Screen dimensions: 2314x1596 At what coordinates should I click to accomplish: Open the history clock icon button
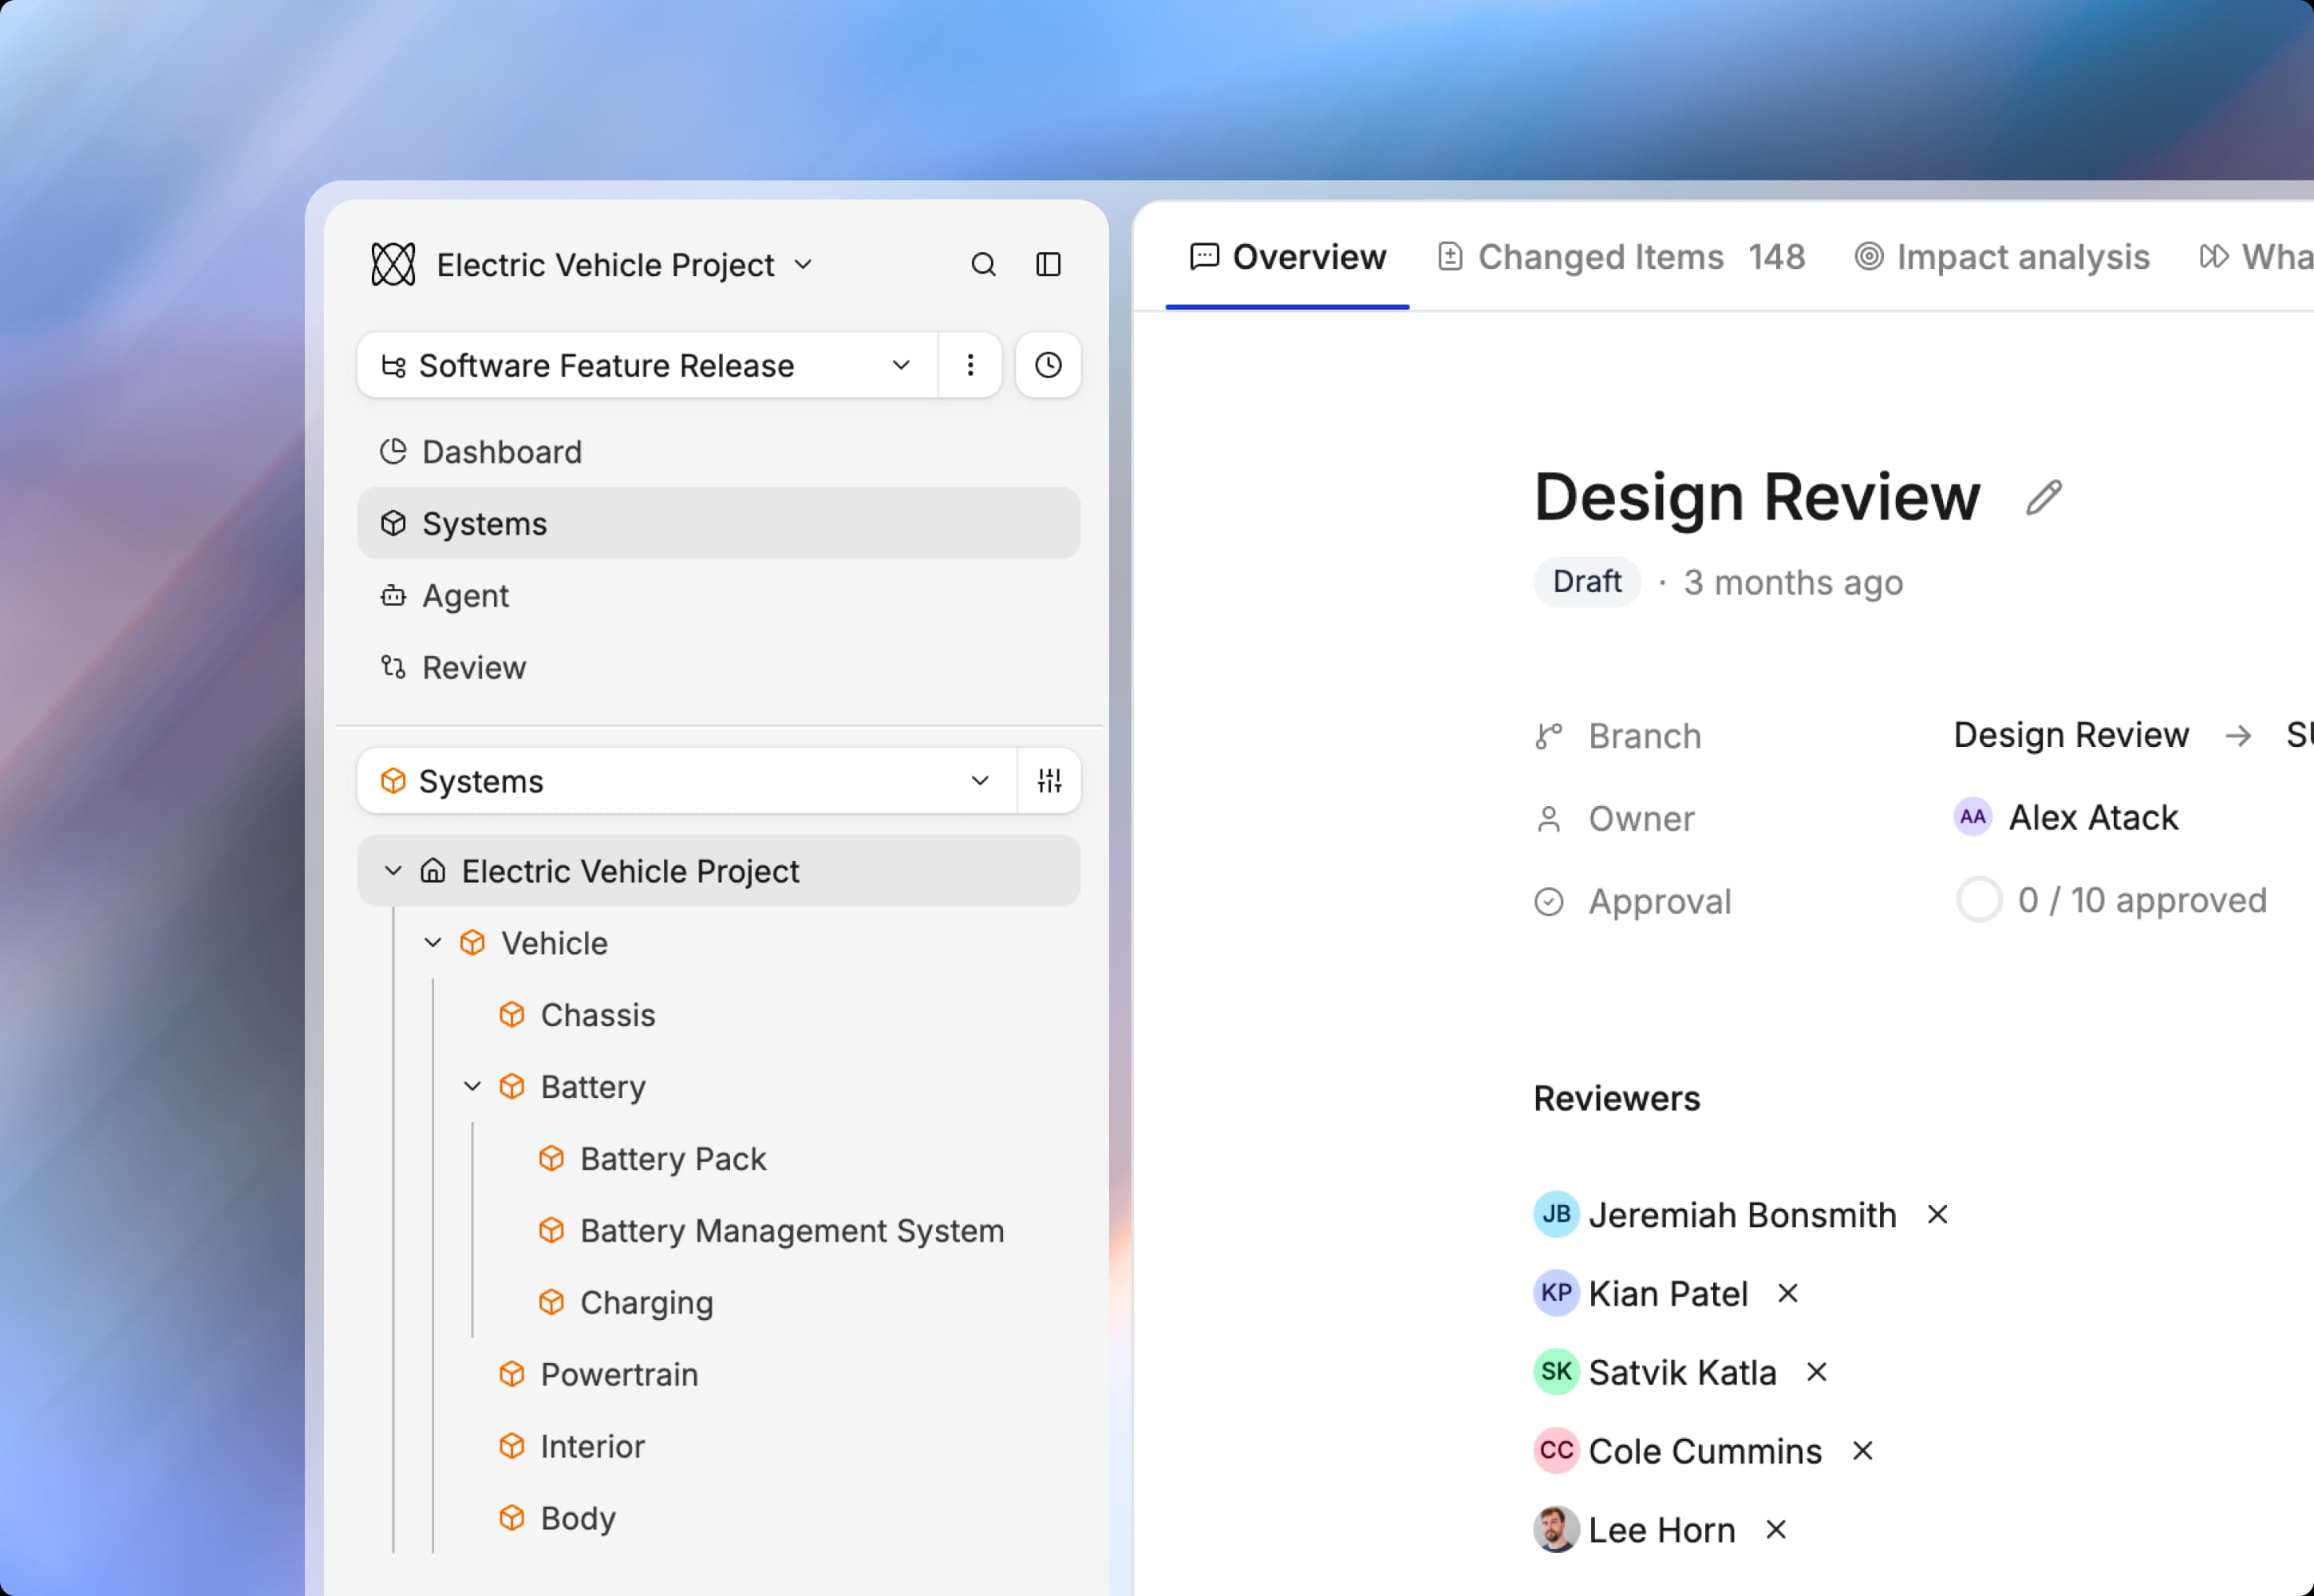point(1048,365)
